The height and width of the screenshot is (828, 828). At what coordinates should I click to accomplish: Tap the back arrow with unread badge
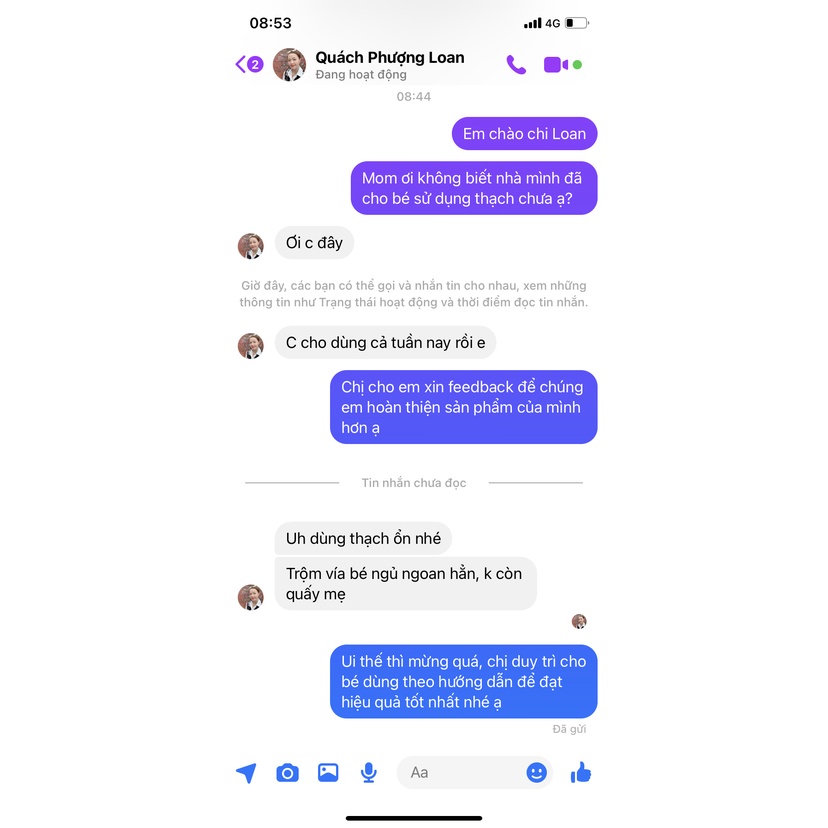tap(249, 64)
